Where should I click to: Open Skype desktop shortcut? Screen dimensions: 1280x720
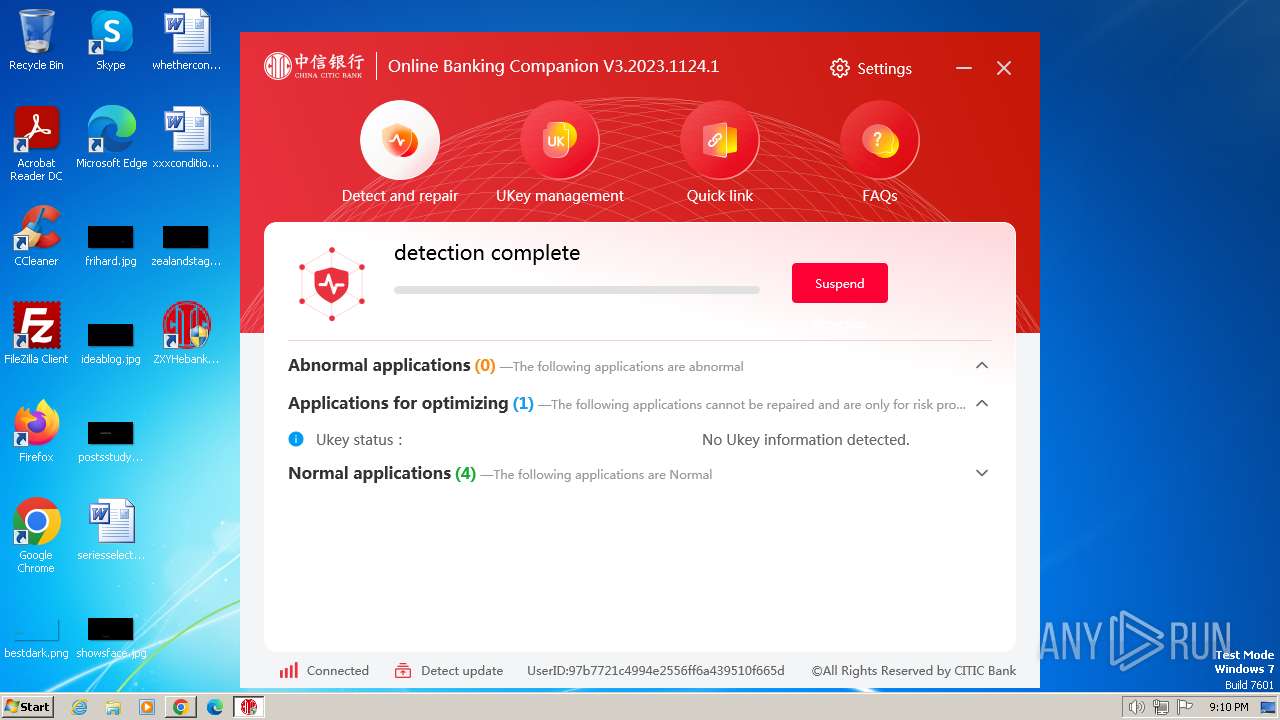click(x=111, y=41)
